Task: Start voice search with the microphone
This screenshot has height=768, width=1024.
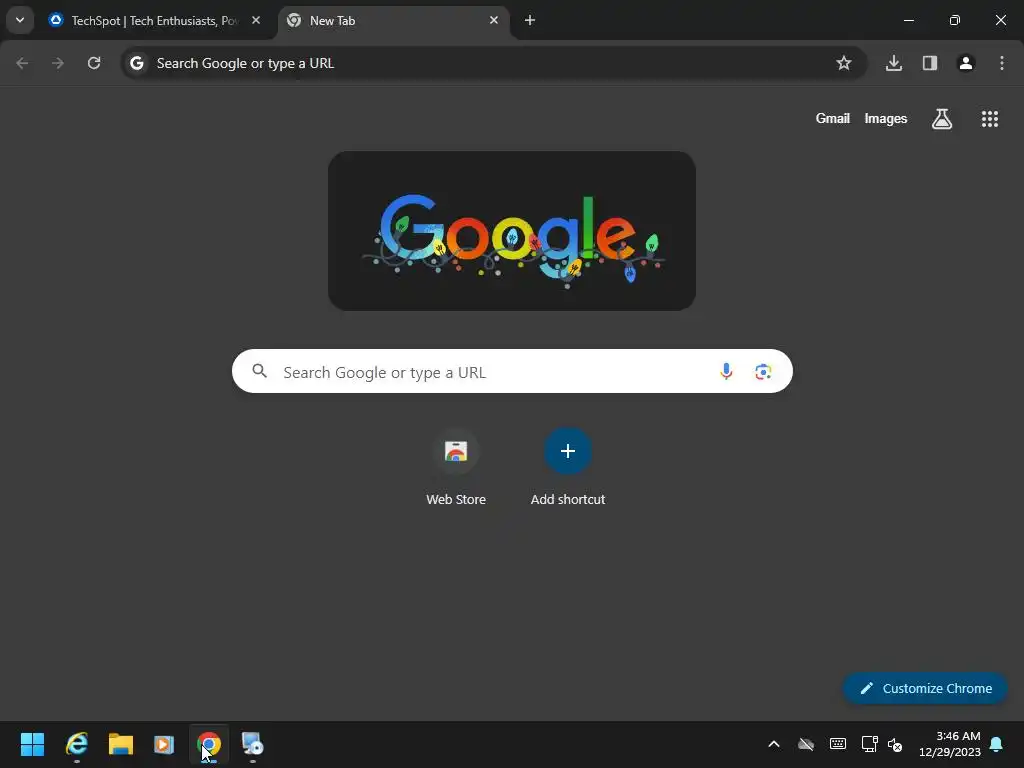Action: (726, 372)
